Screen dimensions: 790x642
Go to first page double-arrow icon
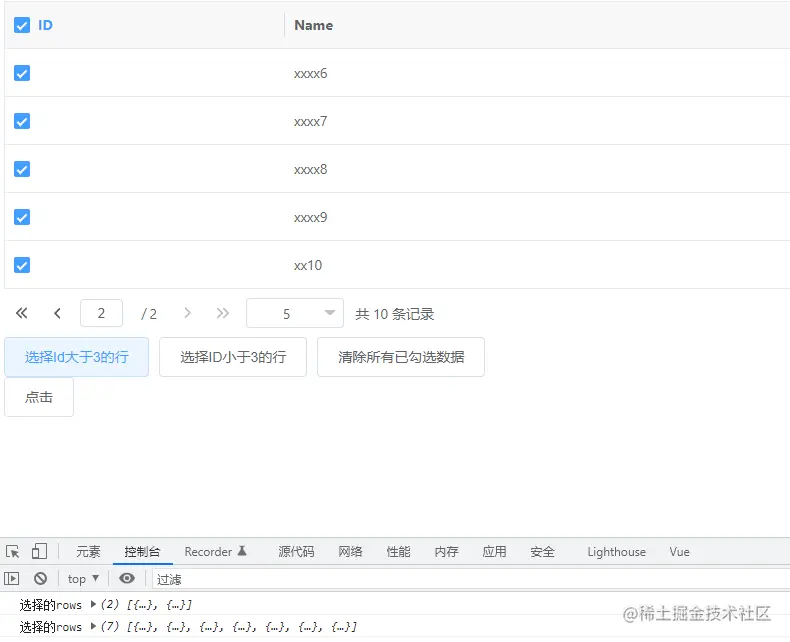21,313
